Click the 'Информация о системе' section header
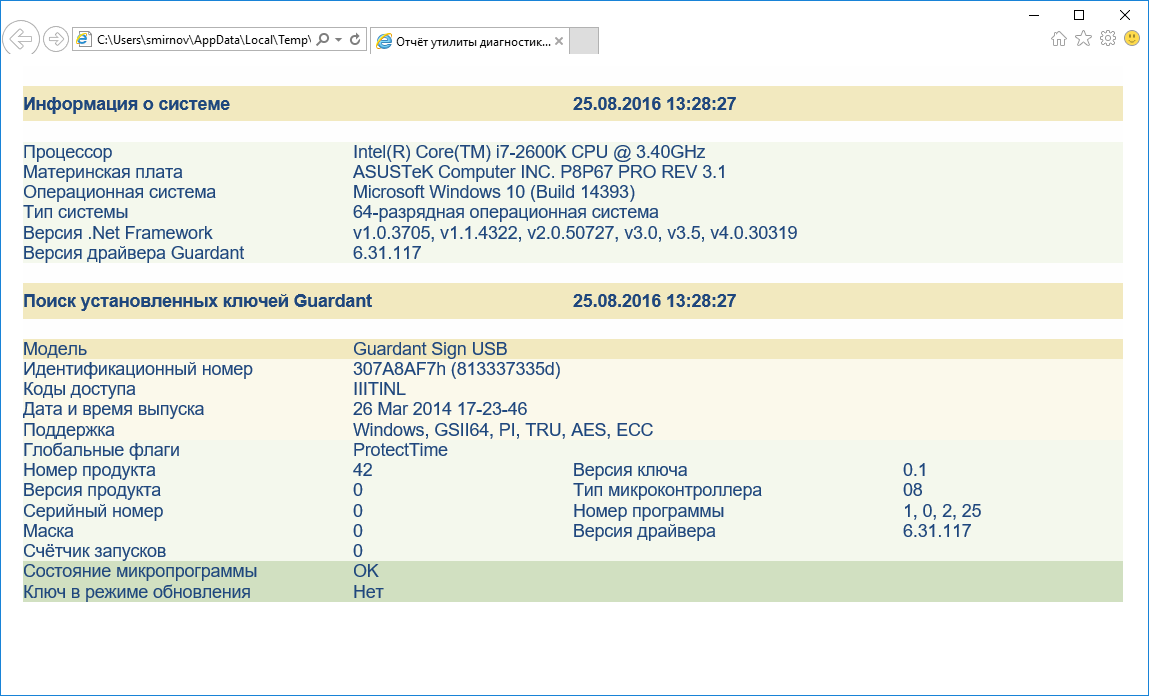 (127, 104)
